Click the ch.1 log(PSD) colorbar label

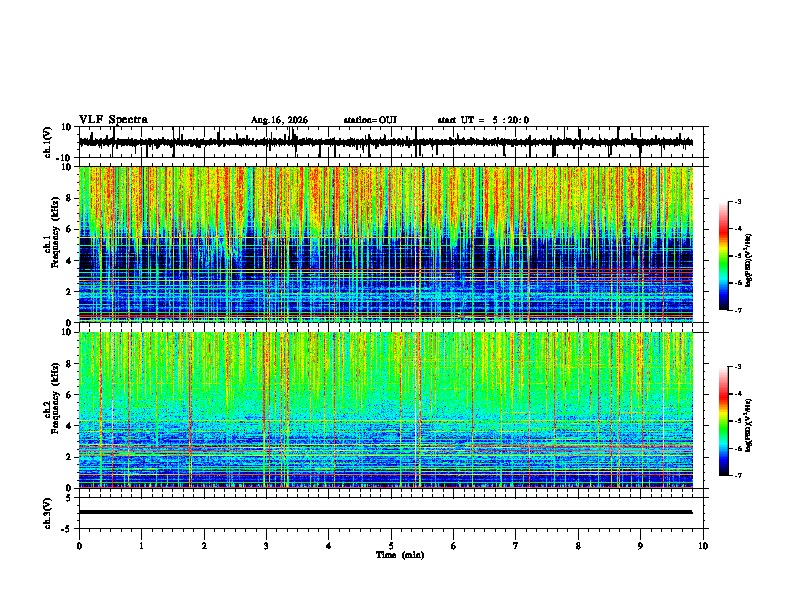point(748,260)
